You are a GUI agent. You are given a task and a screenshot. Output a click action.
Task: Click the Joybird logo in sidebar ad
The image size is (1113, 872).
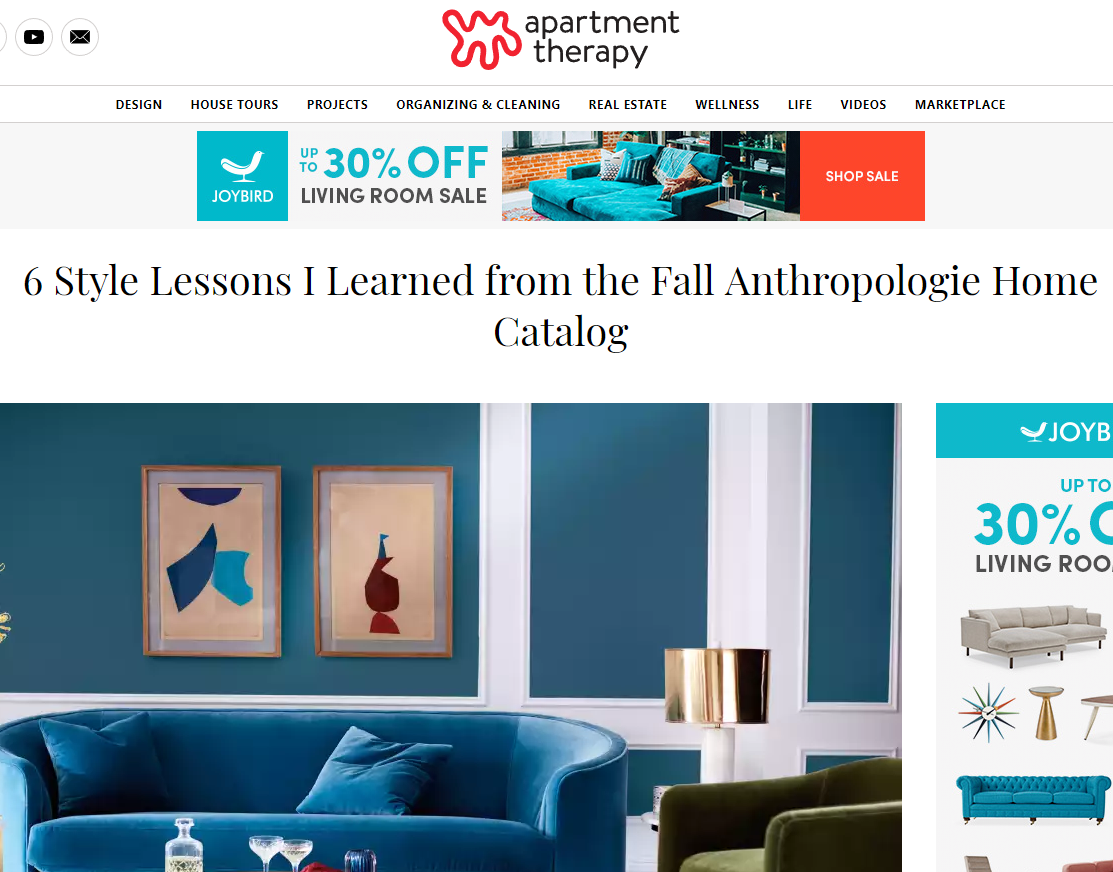(1065, 431)
